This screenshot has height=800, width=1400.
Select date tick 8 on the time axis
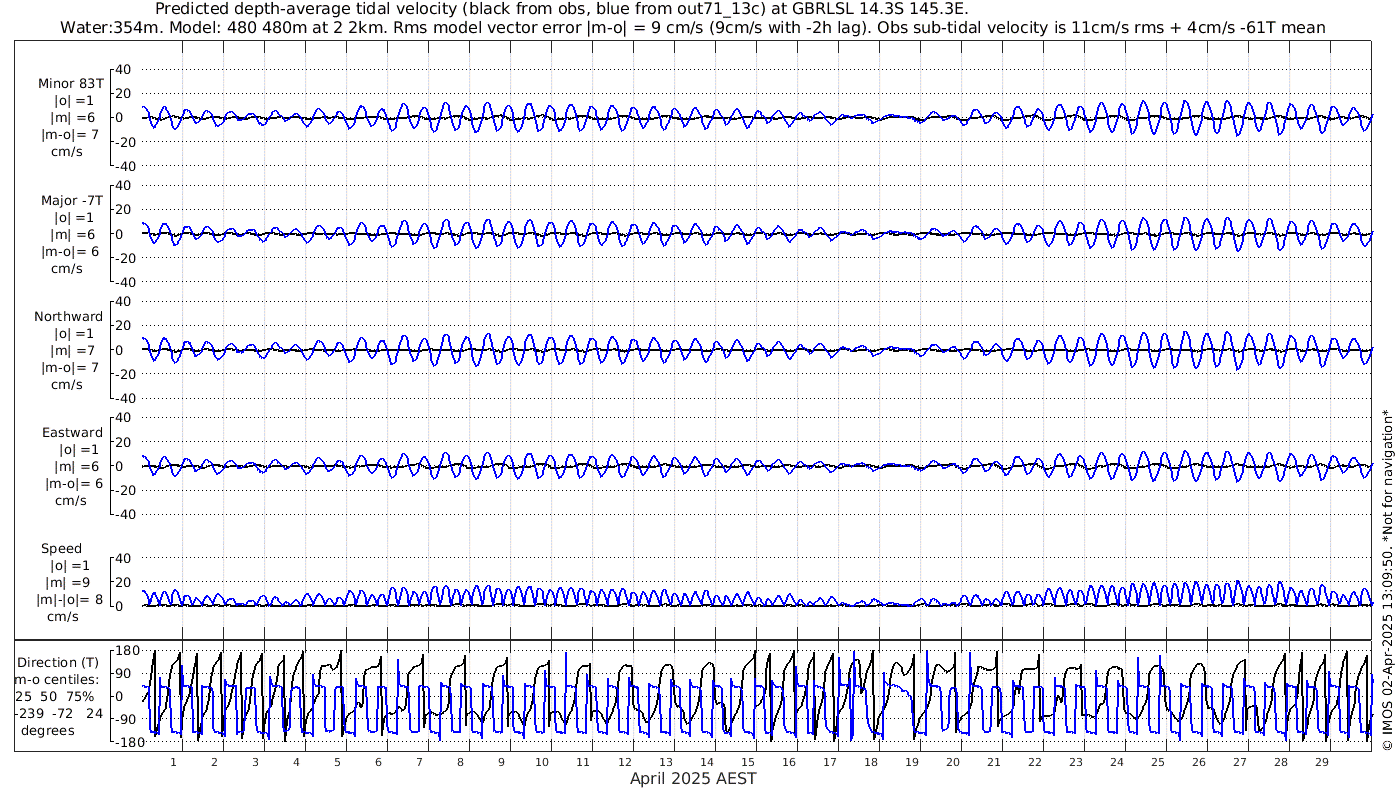pos(460,762)
